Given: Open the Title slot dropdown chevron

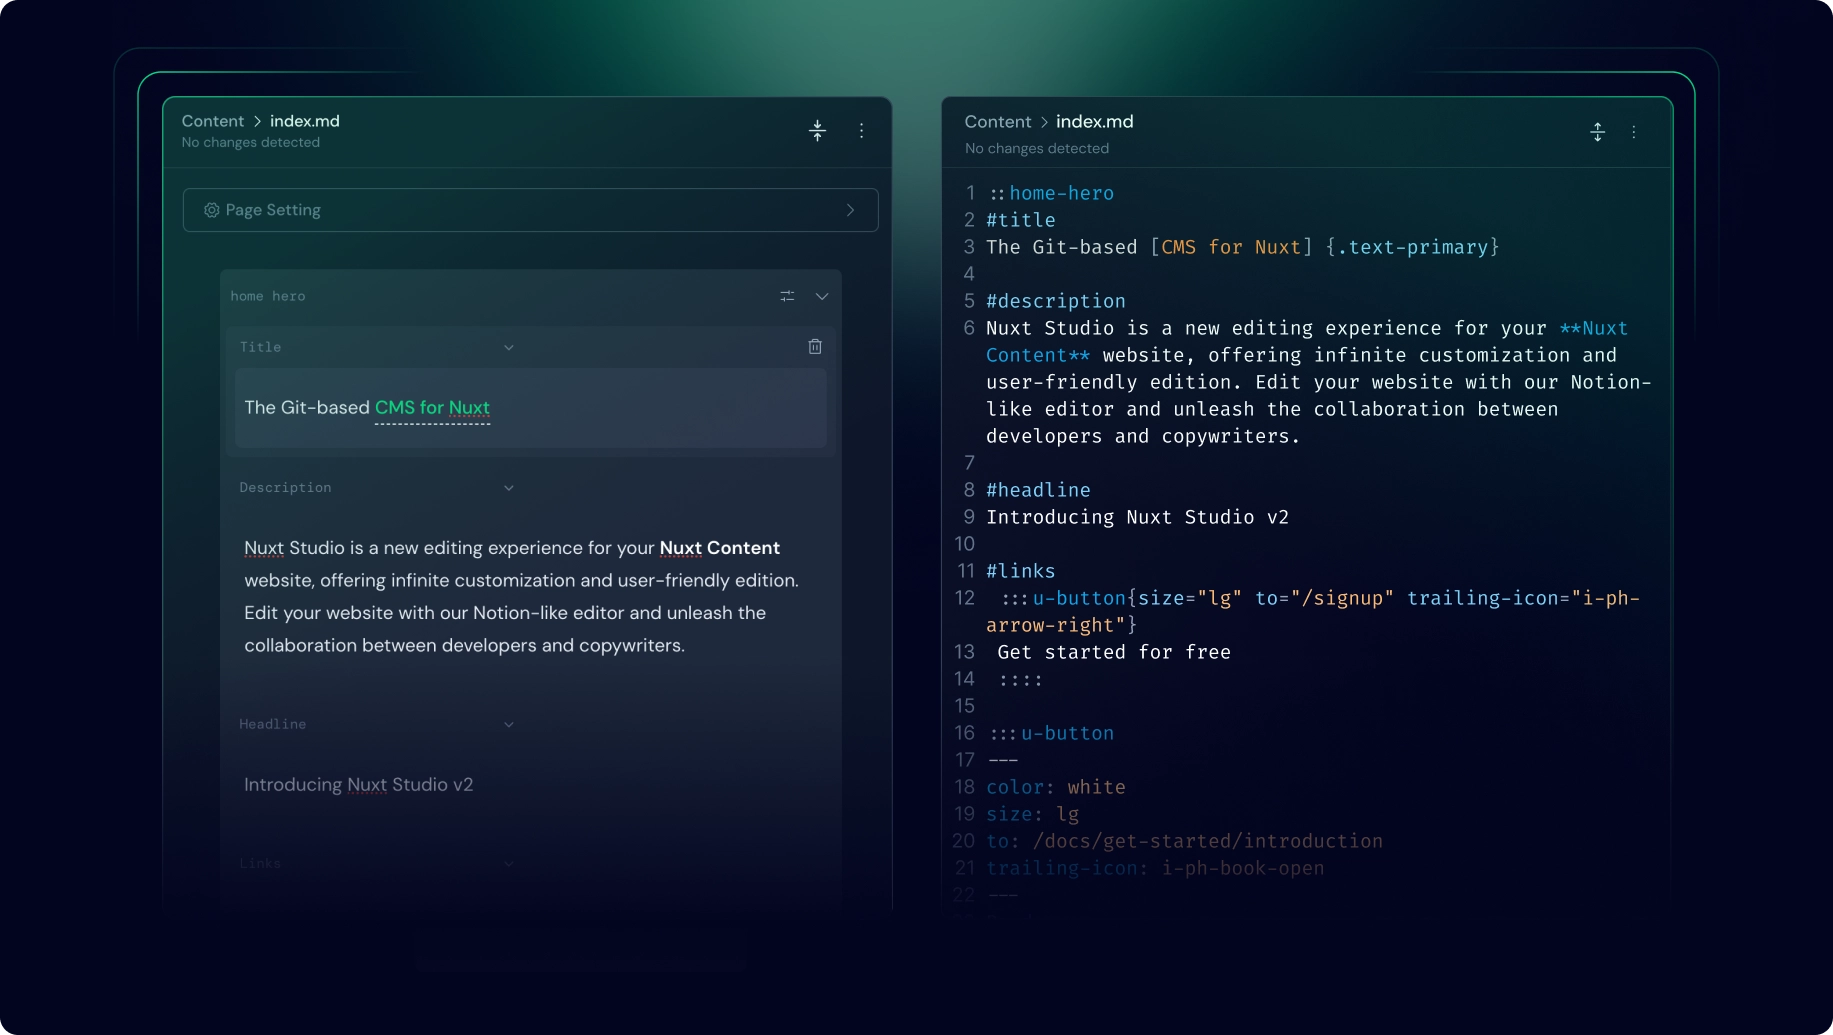Looking at the screenshot, I should [x=508, y=348].
